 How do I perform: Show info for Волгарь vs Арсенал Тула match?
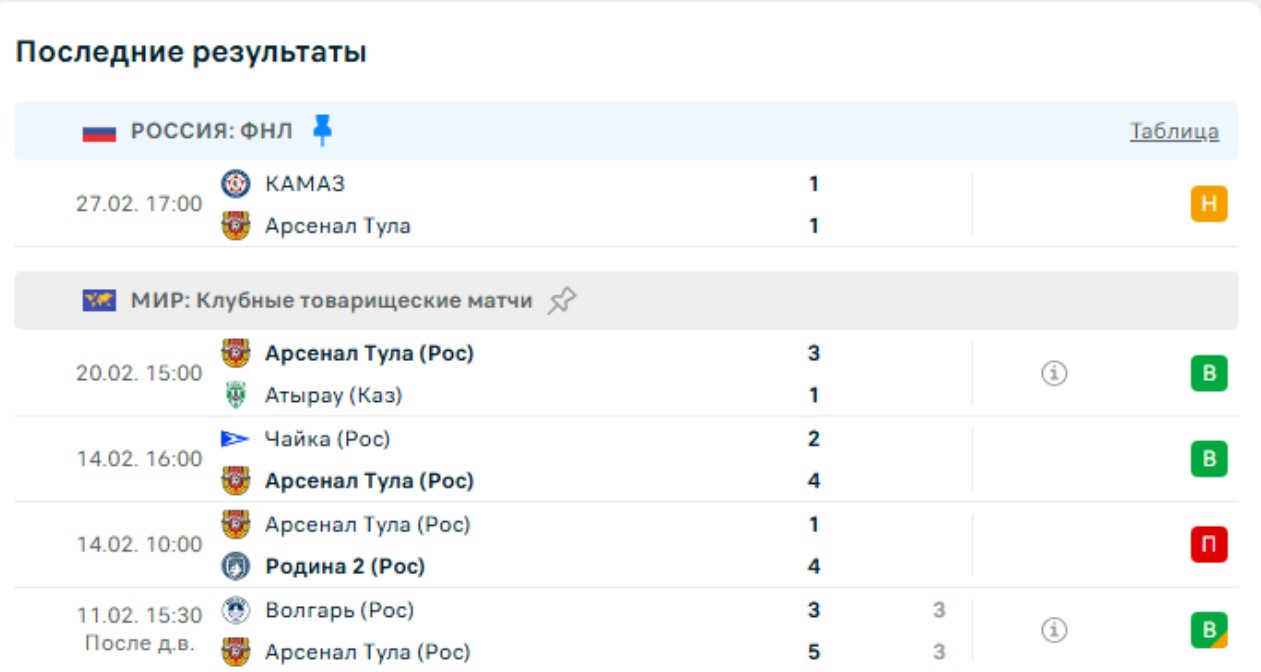pos(1054,630)
